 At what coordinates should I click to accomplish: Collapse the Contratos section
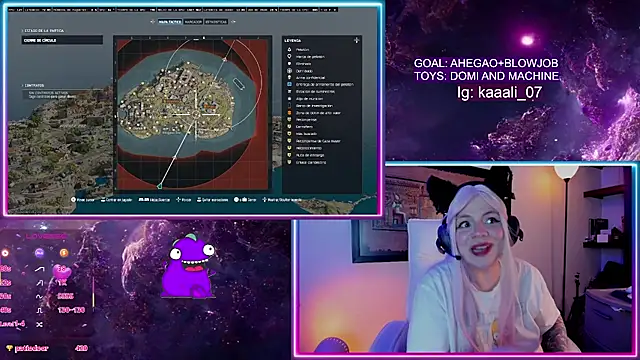click(x=33, y=85)
